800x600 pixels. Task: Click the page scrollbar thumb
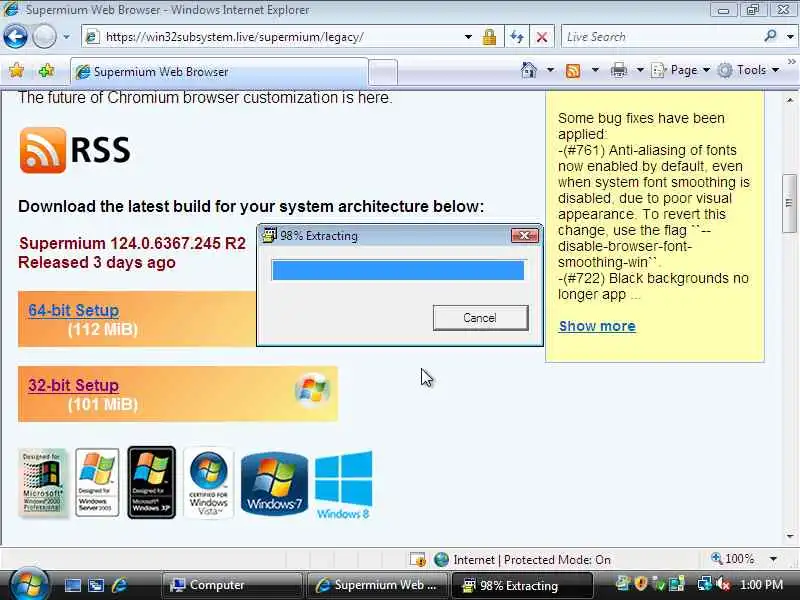coord(789,203)
